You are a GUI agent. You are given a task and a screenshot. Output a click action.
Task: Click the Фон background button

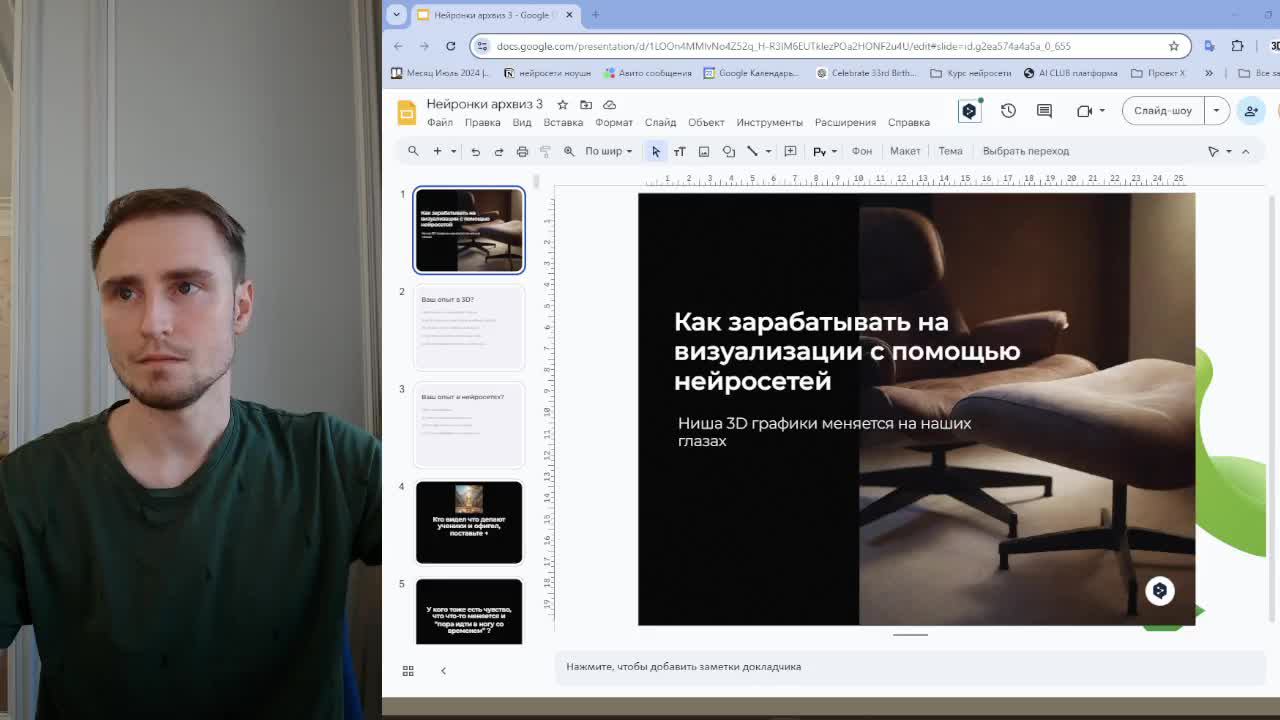862,151
